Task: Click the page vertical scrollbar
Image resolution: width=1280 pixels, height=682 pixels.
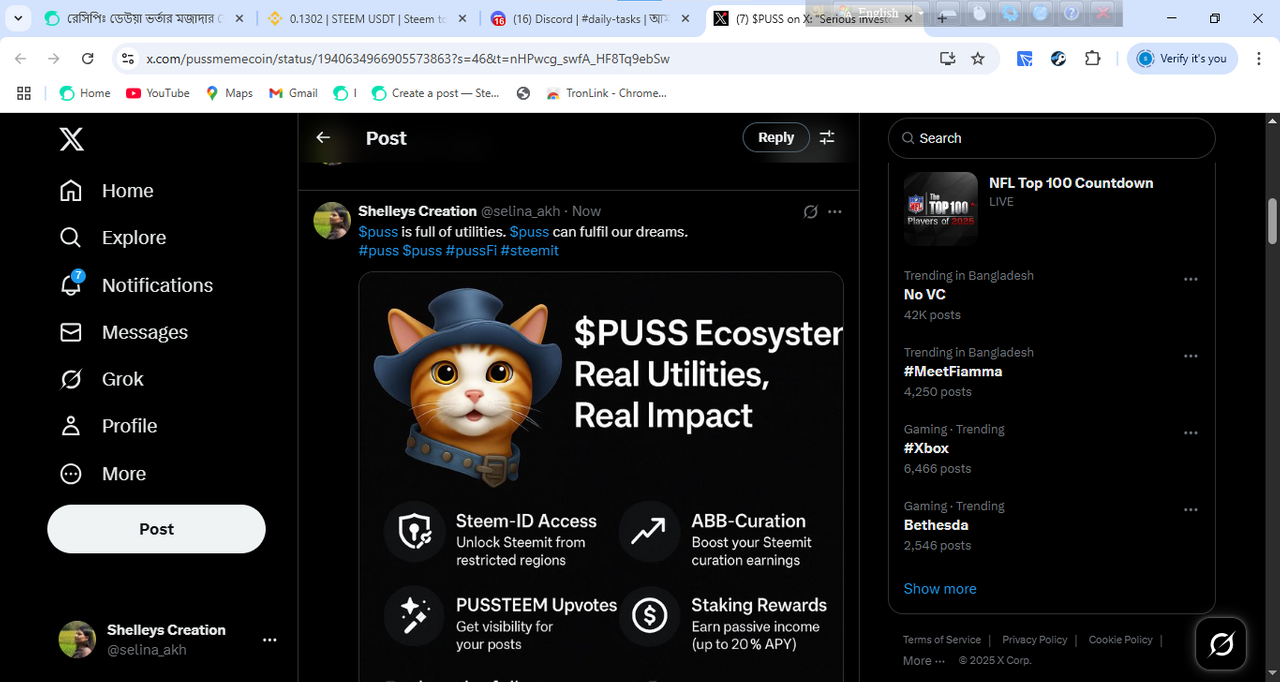Action: point(1273,221)
